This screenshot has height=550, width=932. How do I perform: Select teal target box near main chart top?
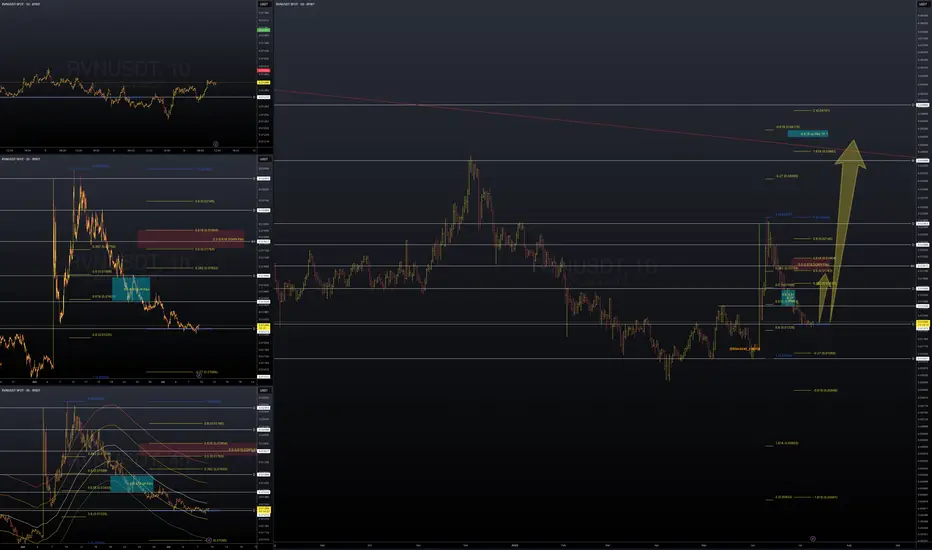point(808,134)
